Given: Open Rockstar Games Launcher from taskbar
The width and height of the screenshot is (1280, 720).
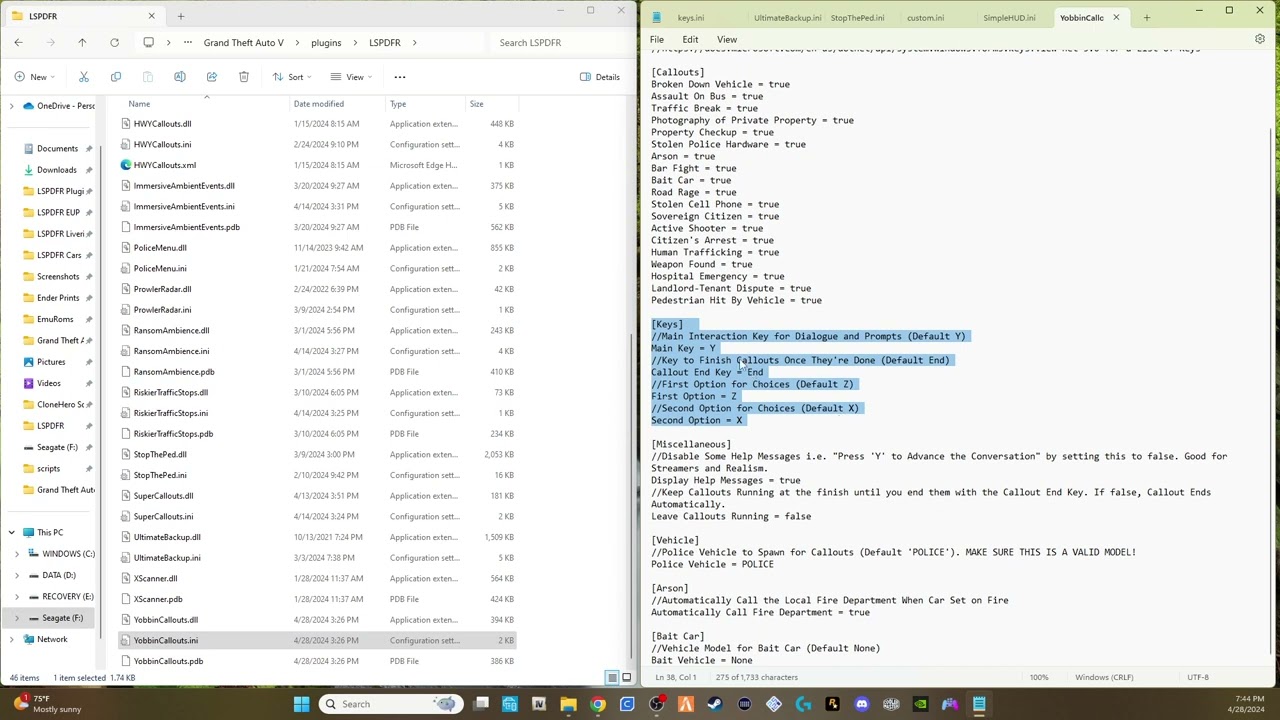Looking at the screenshot, I should click(832, 704).
